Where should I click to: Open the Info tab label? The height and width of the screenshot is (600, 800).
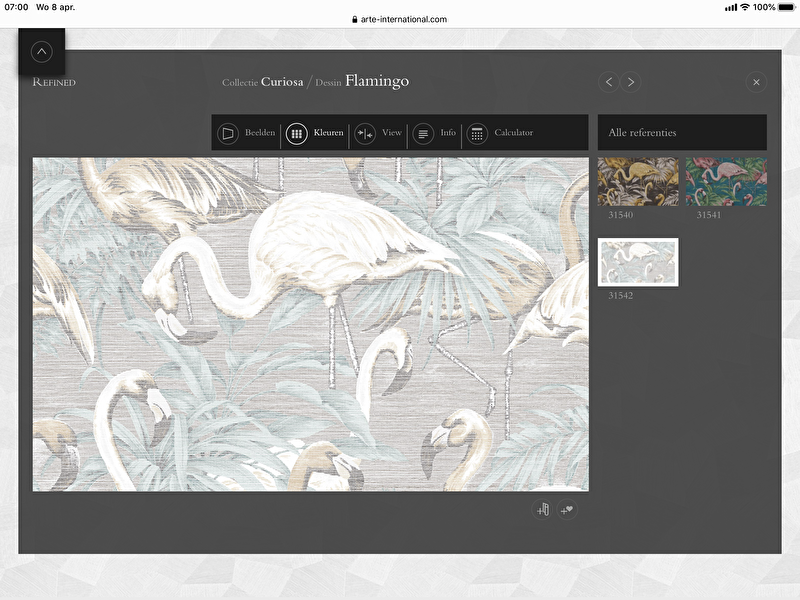tap(448, 133)
